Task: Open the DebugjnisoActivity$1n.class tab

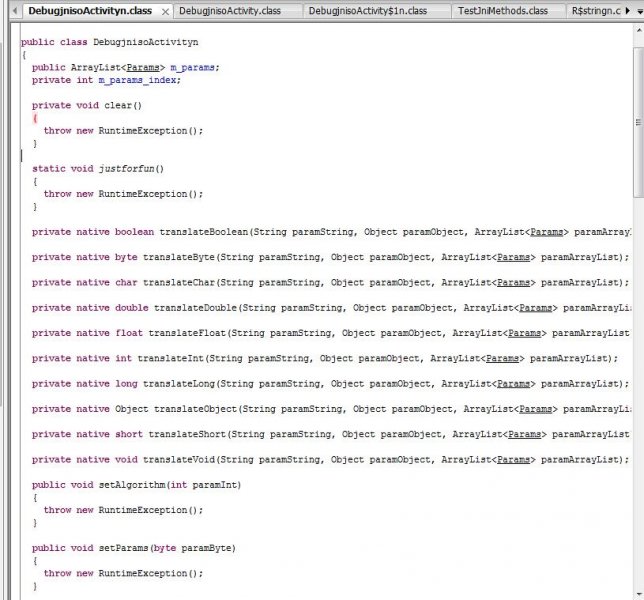Action: [x=368, y=11]
